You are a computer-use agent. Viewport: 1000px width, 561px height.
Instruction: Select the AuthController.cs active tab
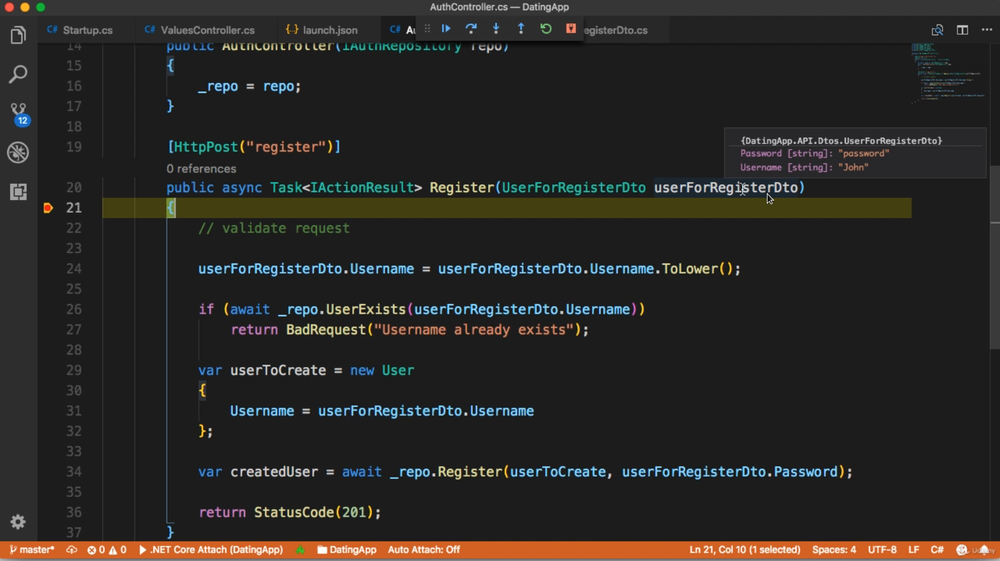pyautogui.click(x=402, y=30)
